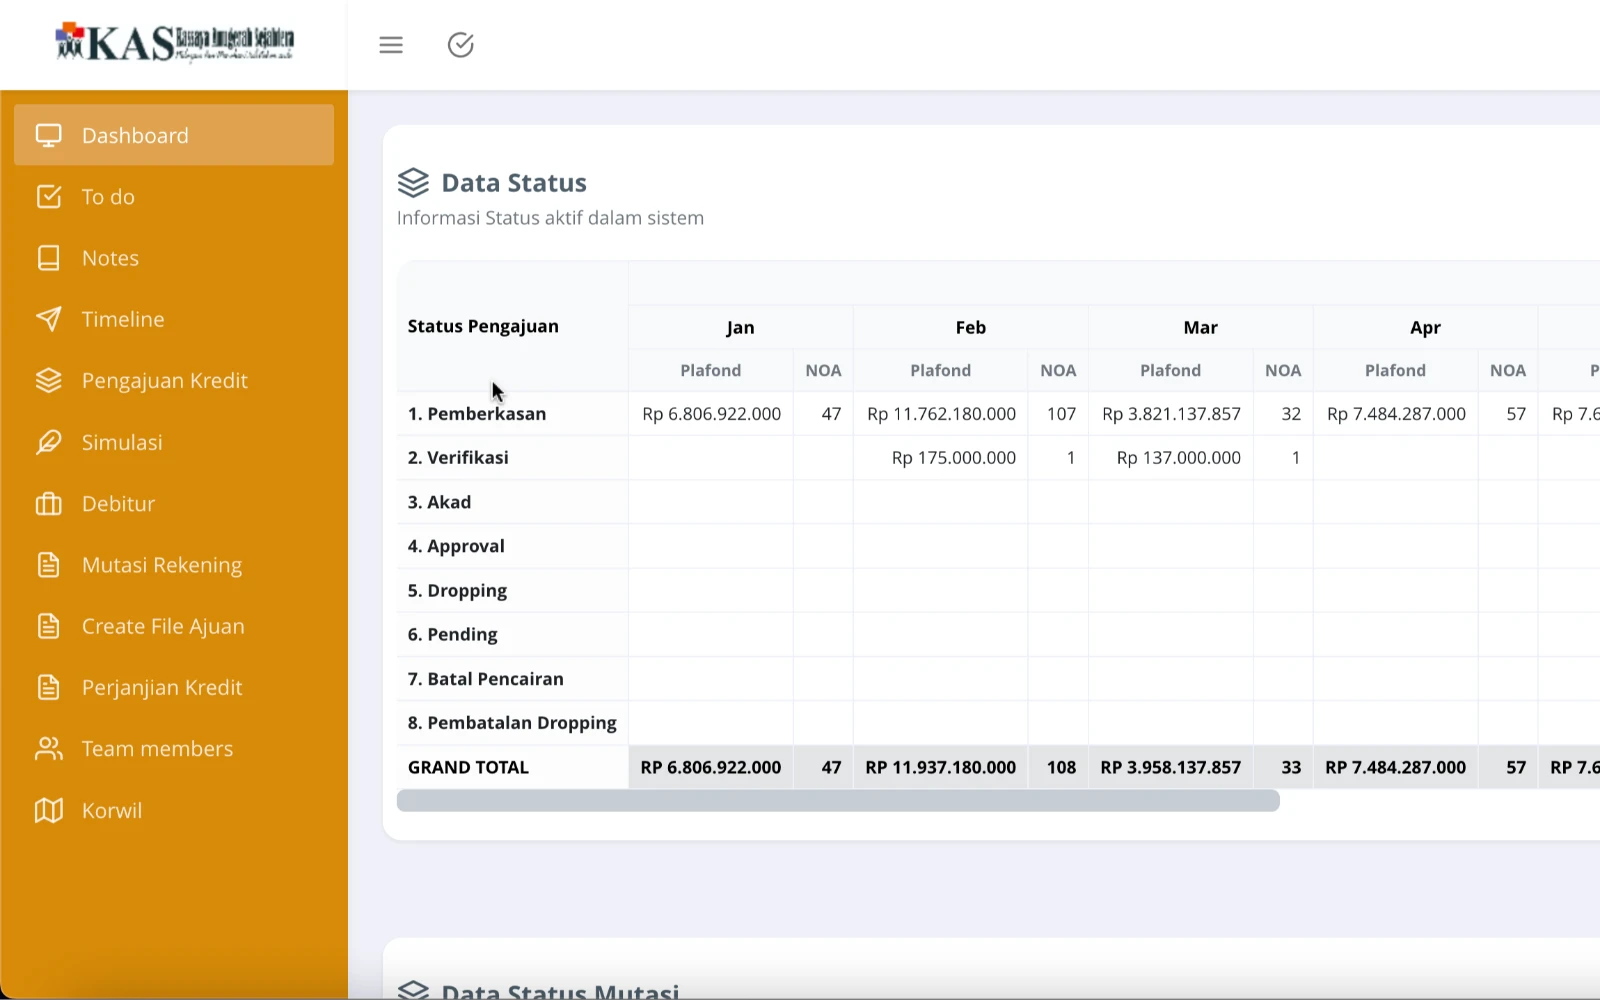Click the RP 3.958.137.857 grand total
Viewport: 1600px width, 1000px height.
pyautogui.click(x=1171, y=767)
